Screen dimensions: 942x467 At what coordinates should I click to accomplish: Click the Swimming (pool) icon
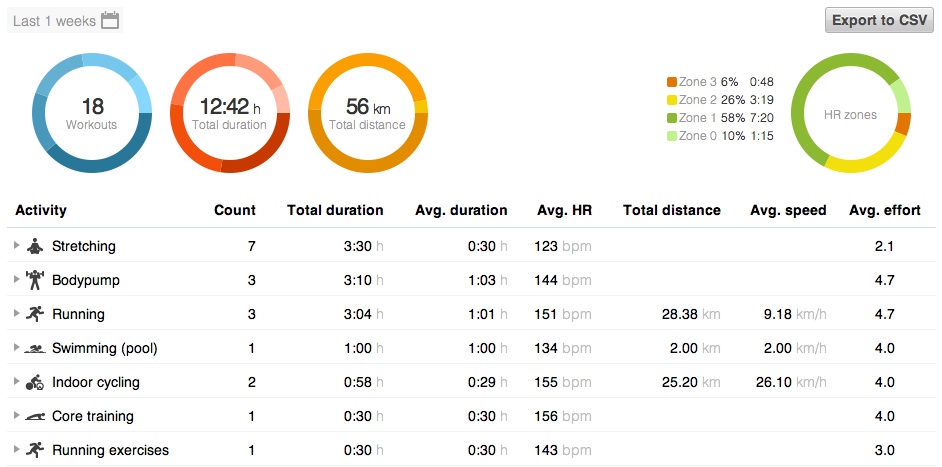click(x=35, y=349)
